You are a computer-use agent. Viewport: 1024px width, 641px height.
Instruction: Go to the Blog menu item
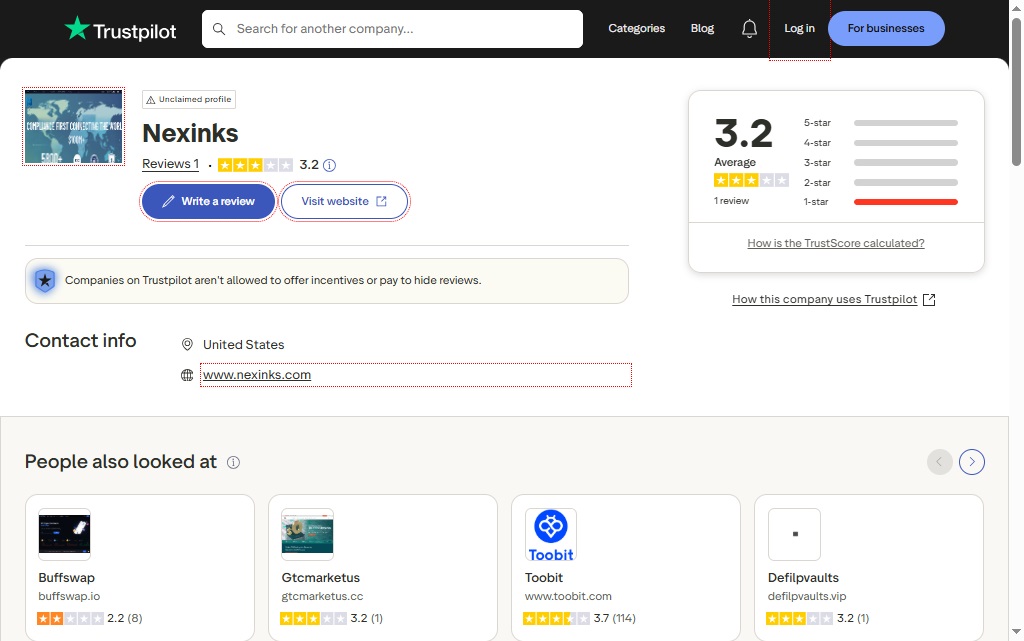point(702,29)
